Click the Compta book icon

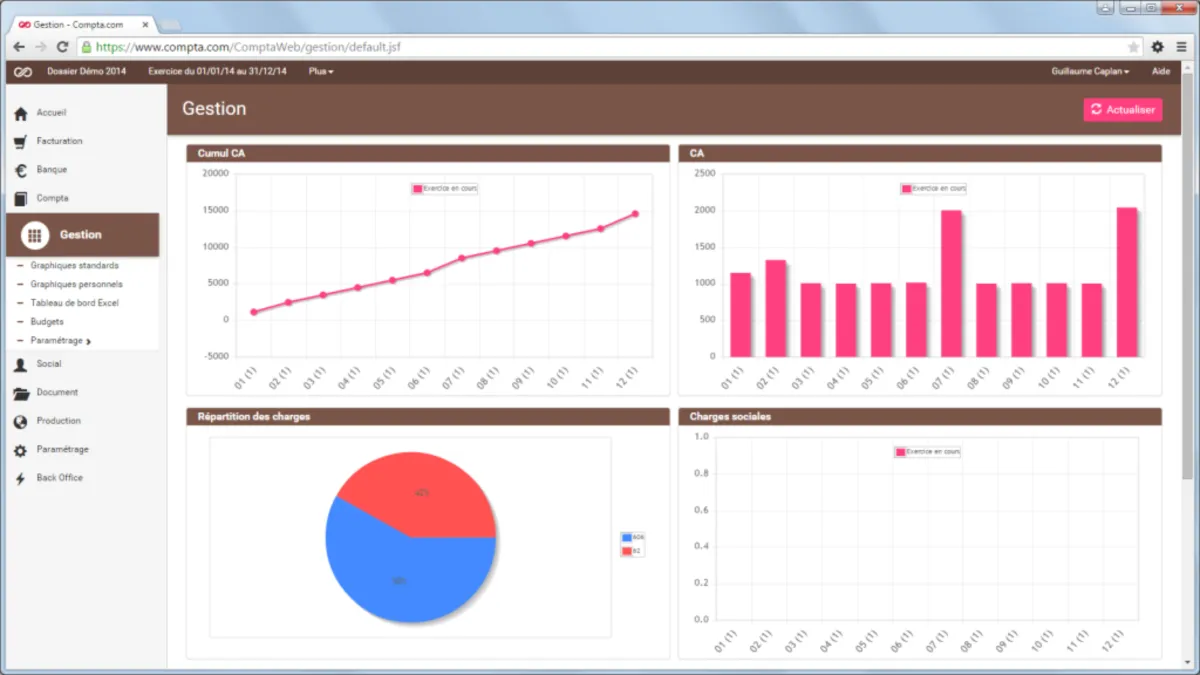click(20, 199)
